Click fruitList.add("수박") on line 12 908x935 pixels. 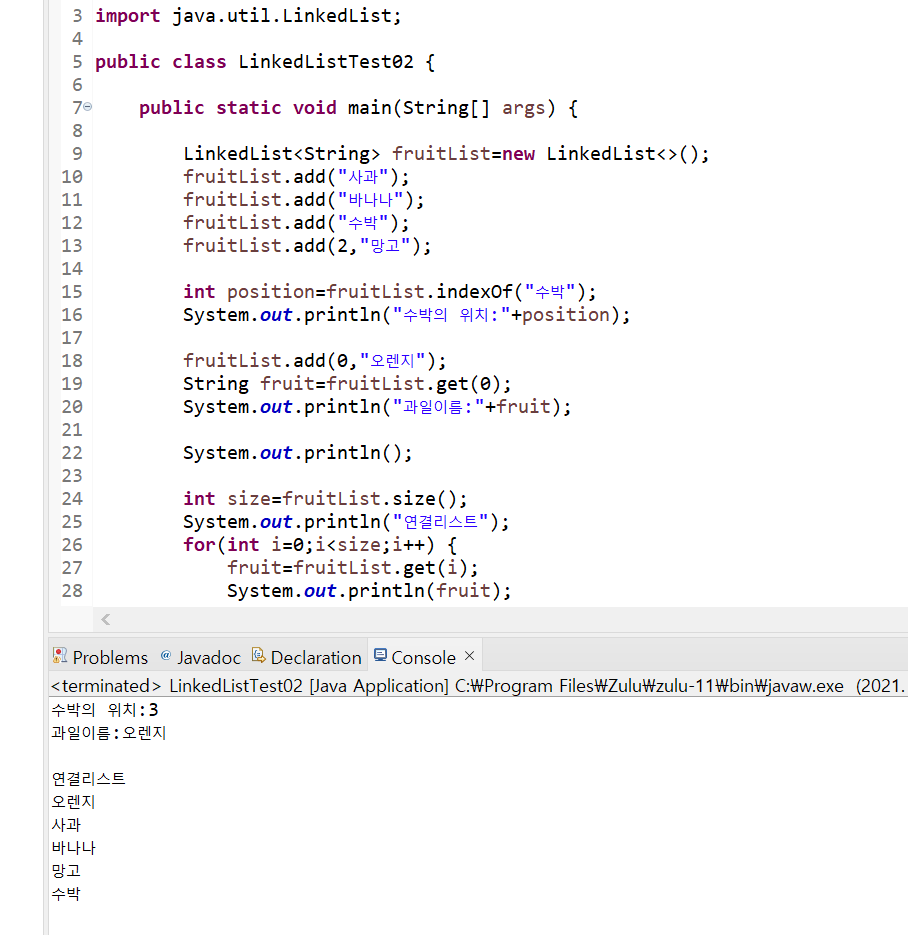point(296,222)
